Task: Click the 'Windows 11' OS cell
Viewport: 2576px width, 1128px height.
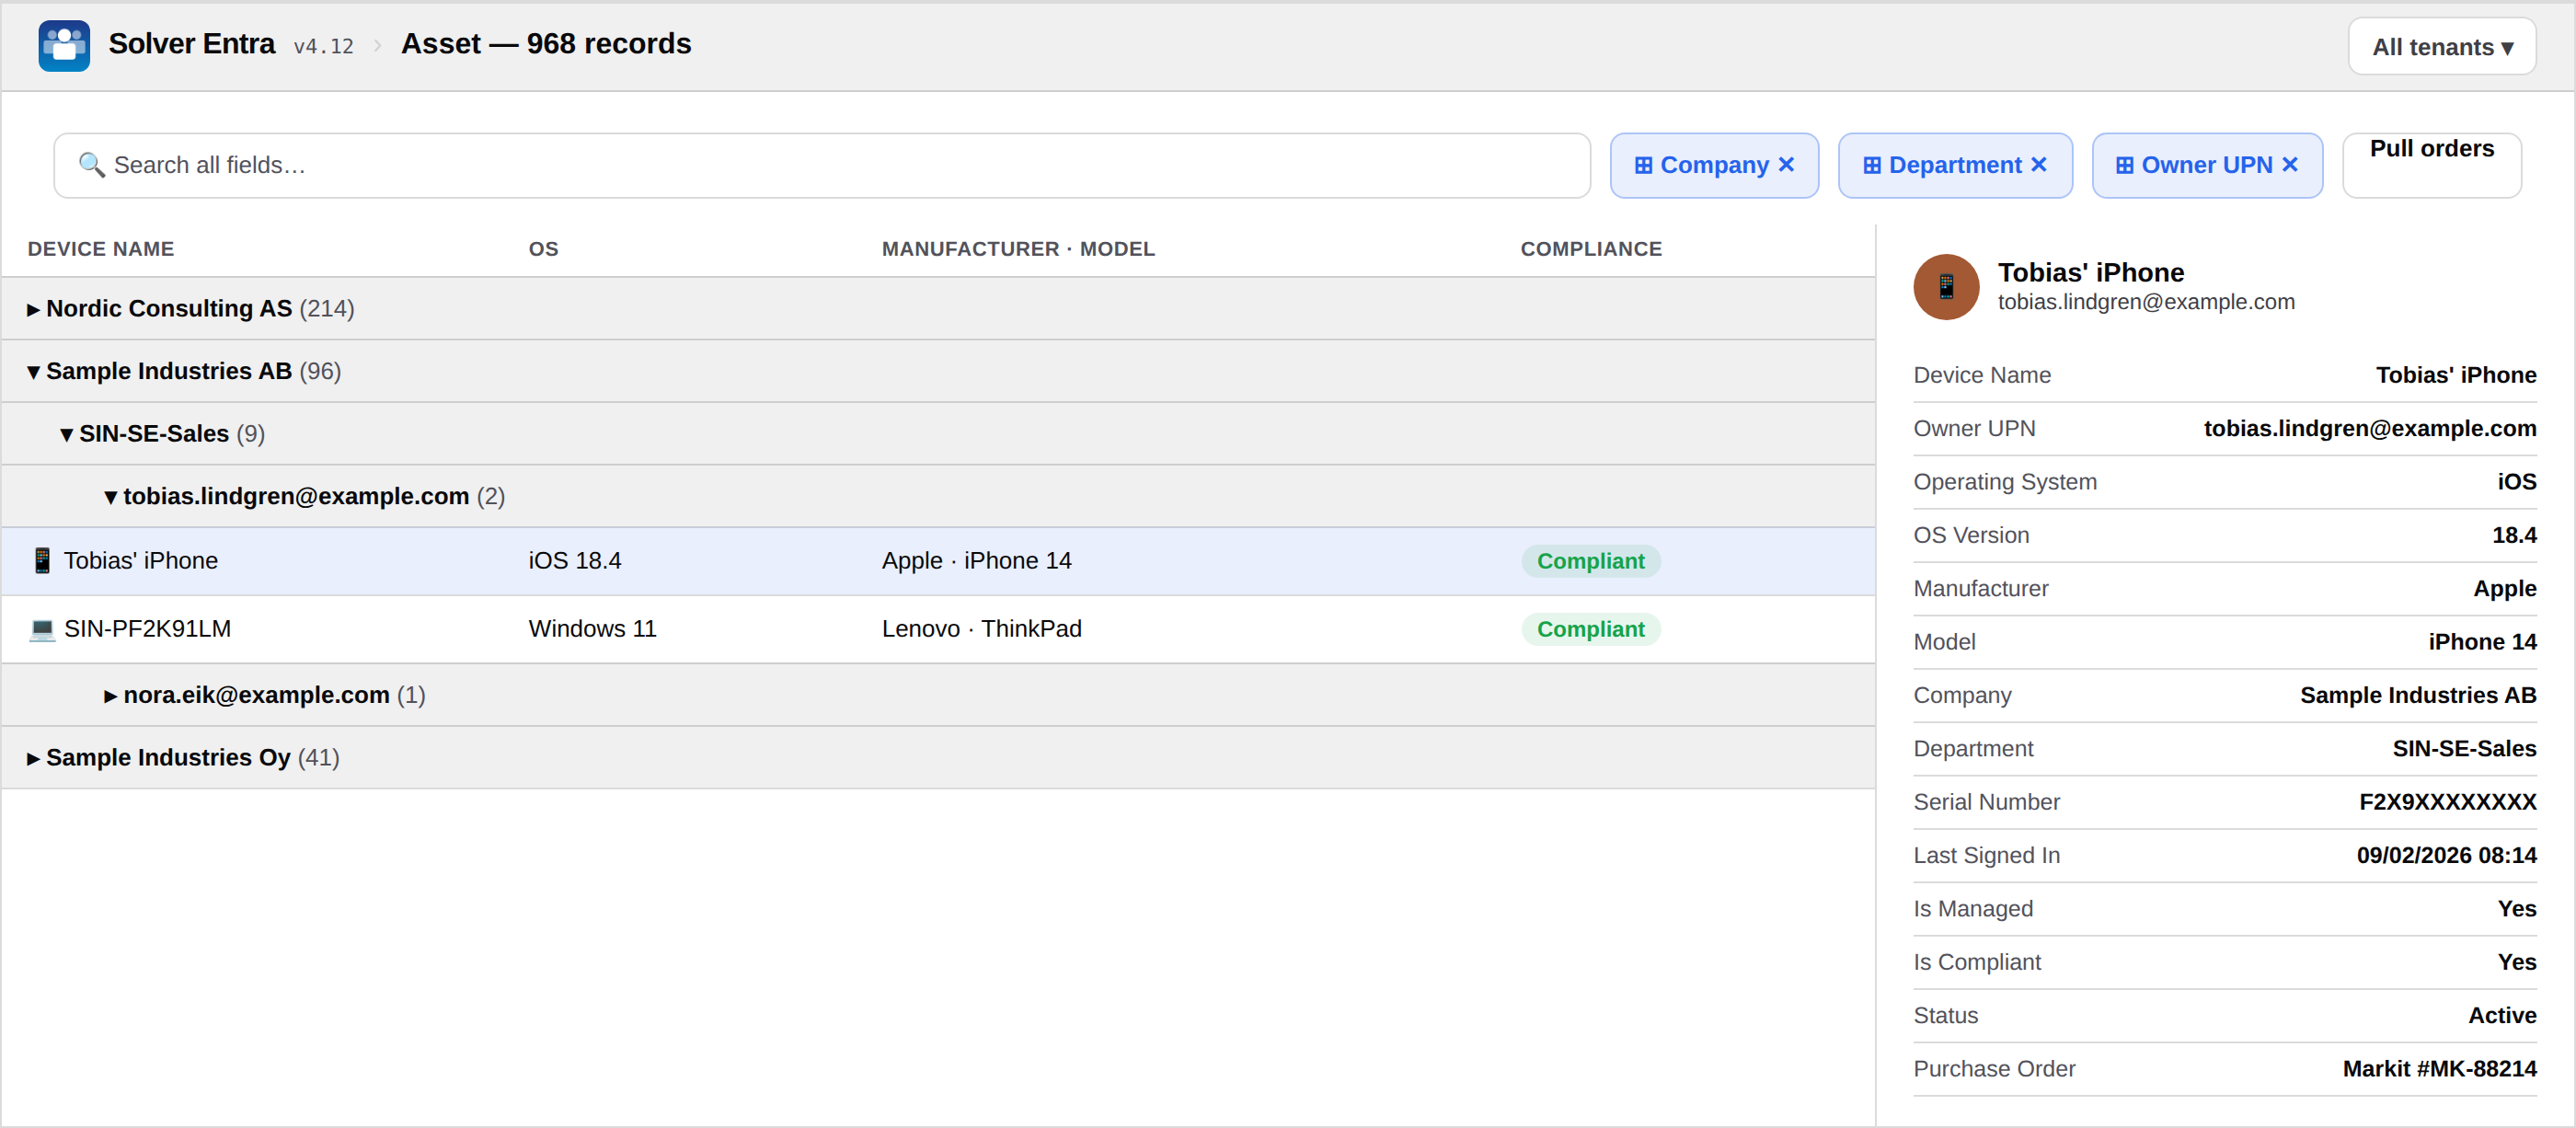Action: [x=592, y=629]
